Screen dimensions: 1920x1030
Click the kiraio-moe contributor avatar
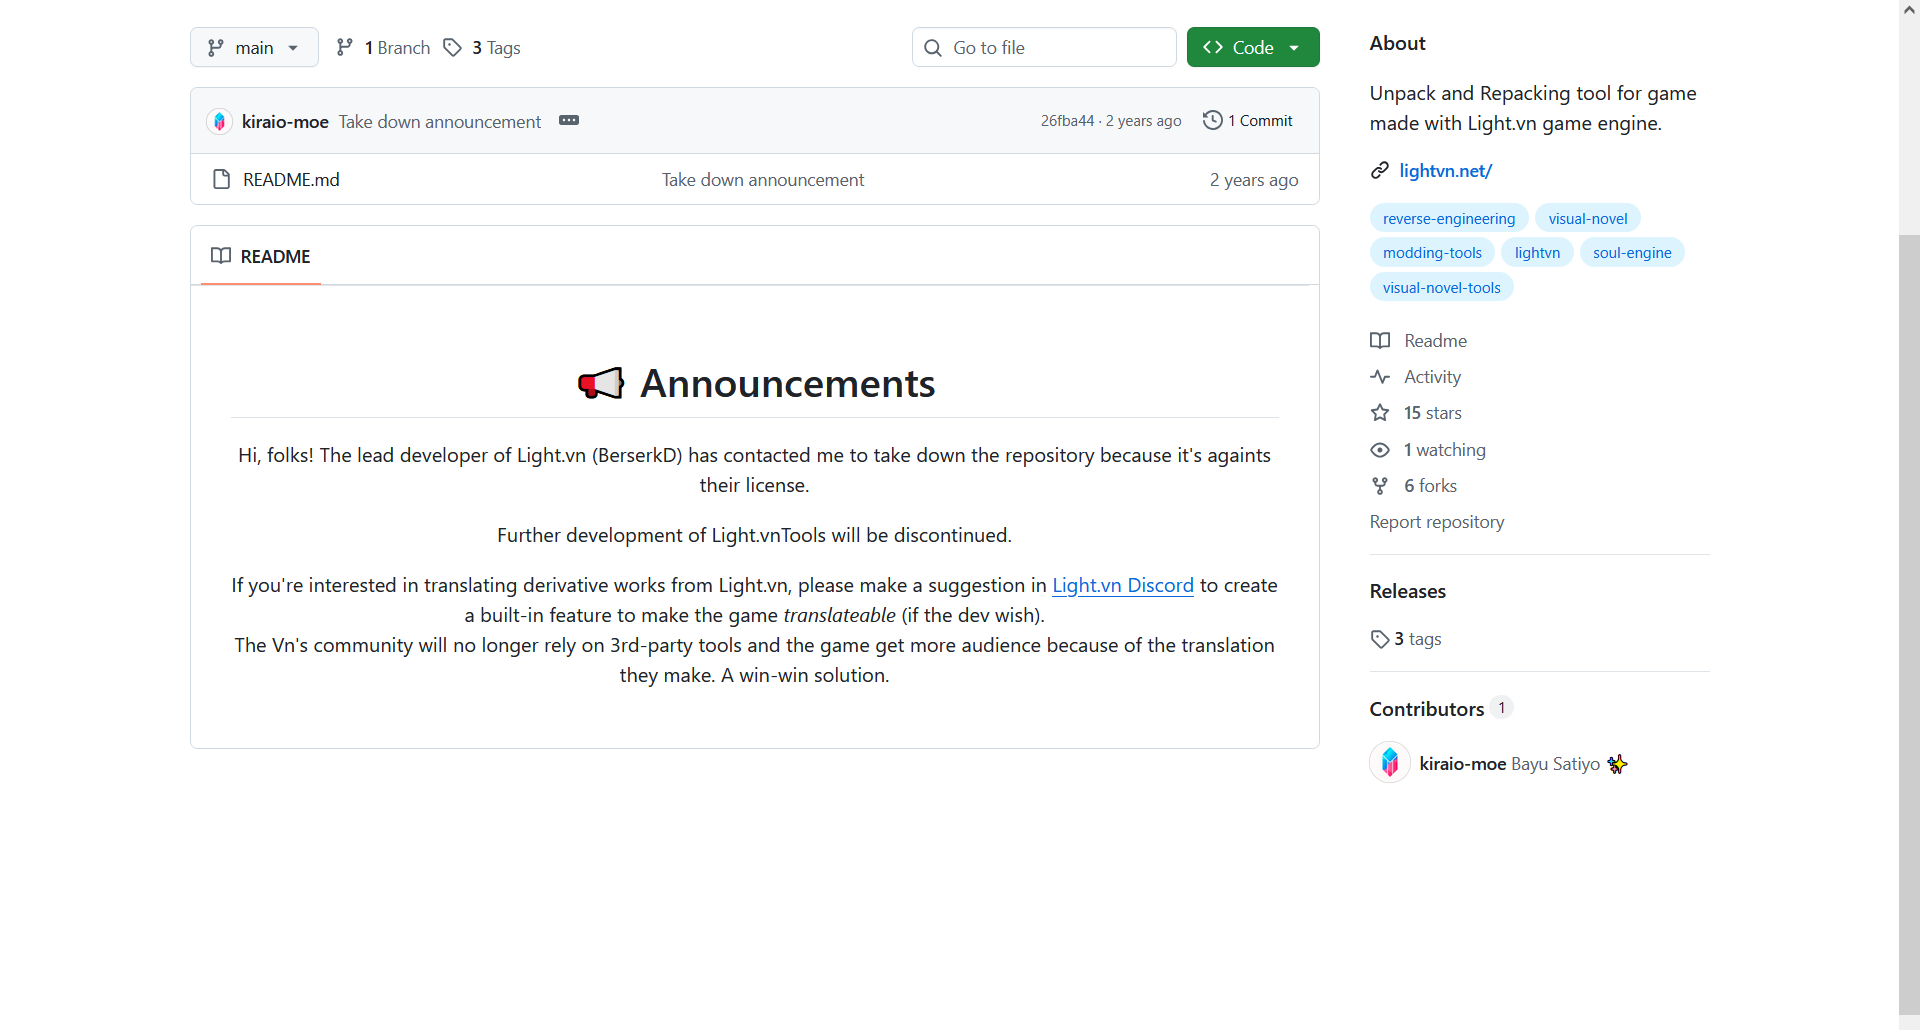(x=1390, y=762)
